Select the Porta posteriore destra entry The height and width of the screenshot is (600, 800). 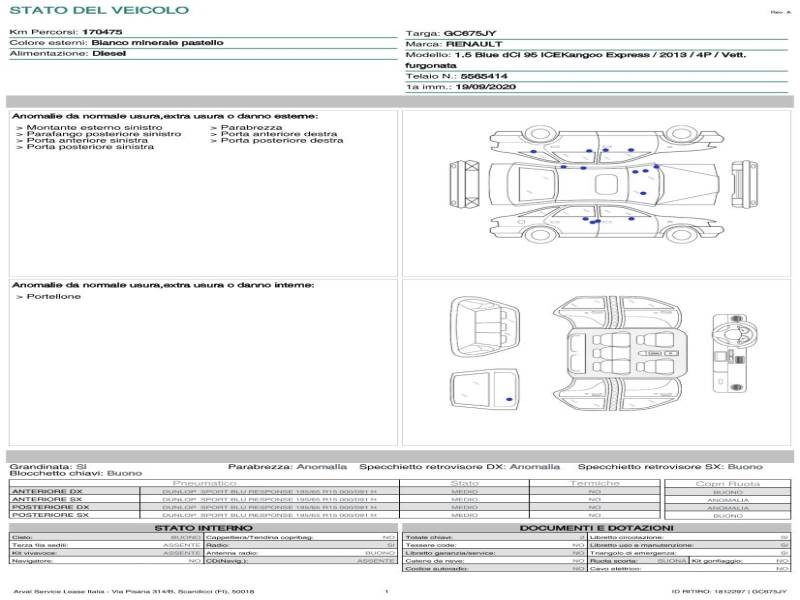click(282, 140)
